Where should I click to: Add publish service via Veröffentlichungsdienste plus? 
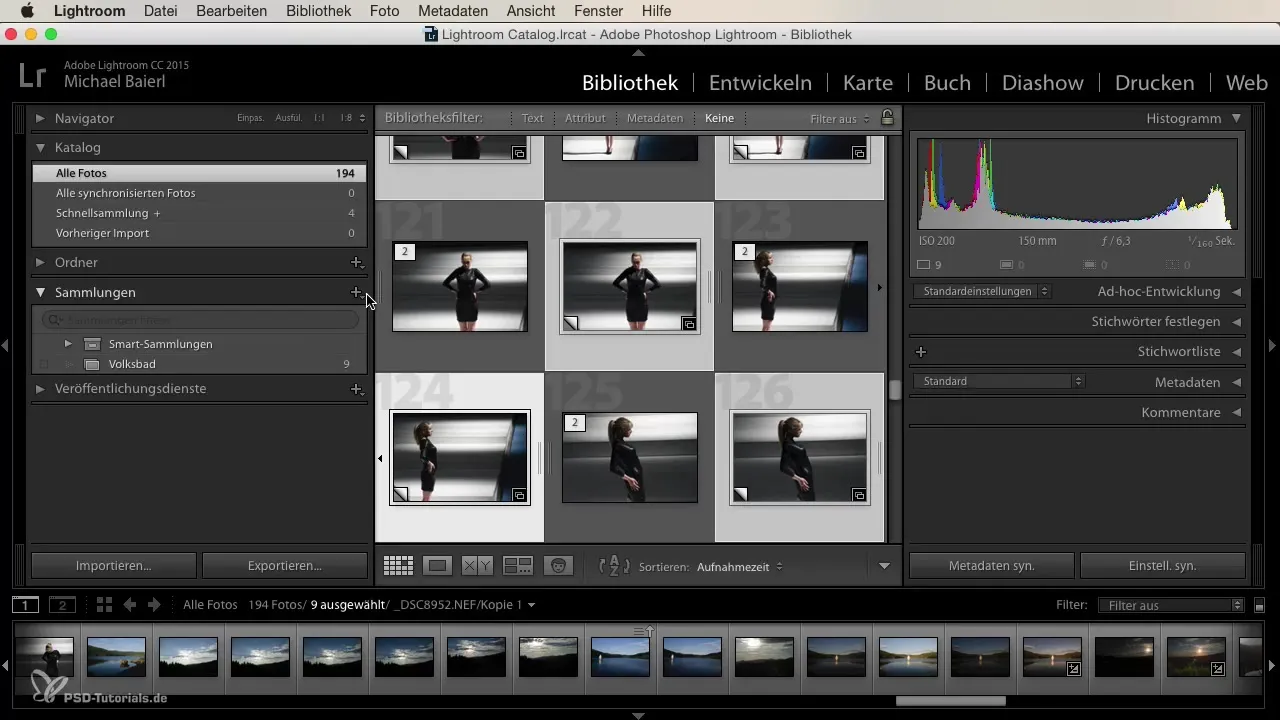pyautogui.click(x=356, y=389)
